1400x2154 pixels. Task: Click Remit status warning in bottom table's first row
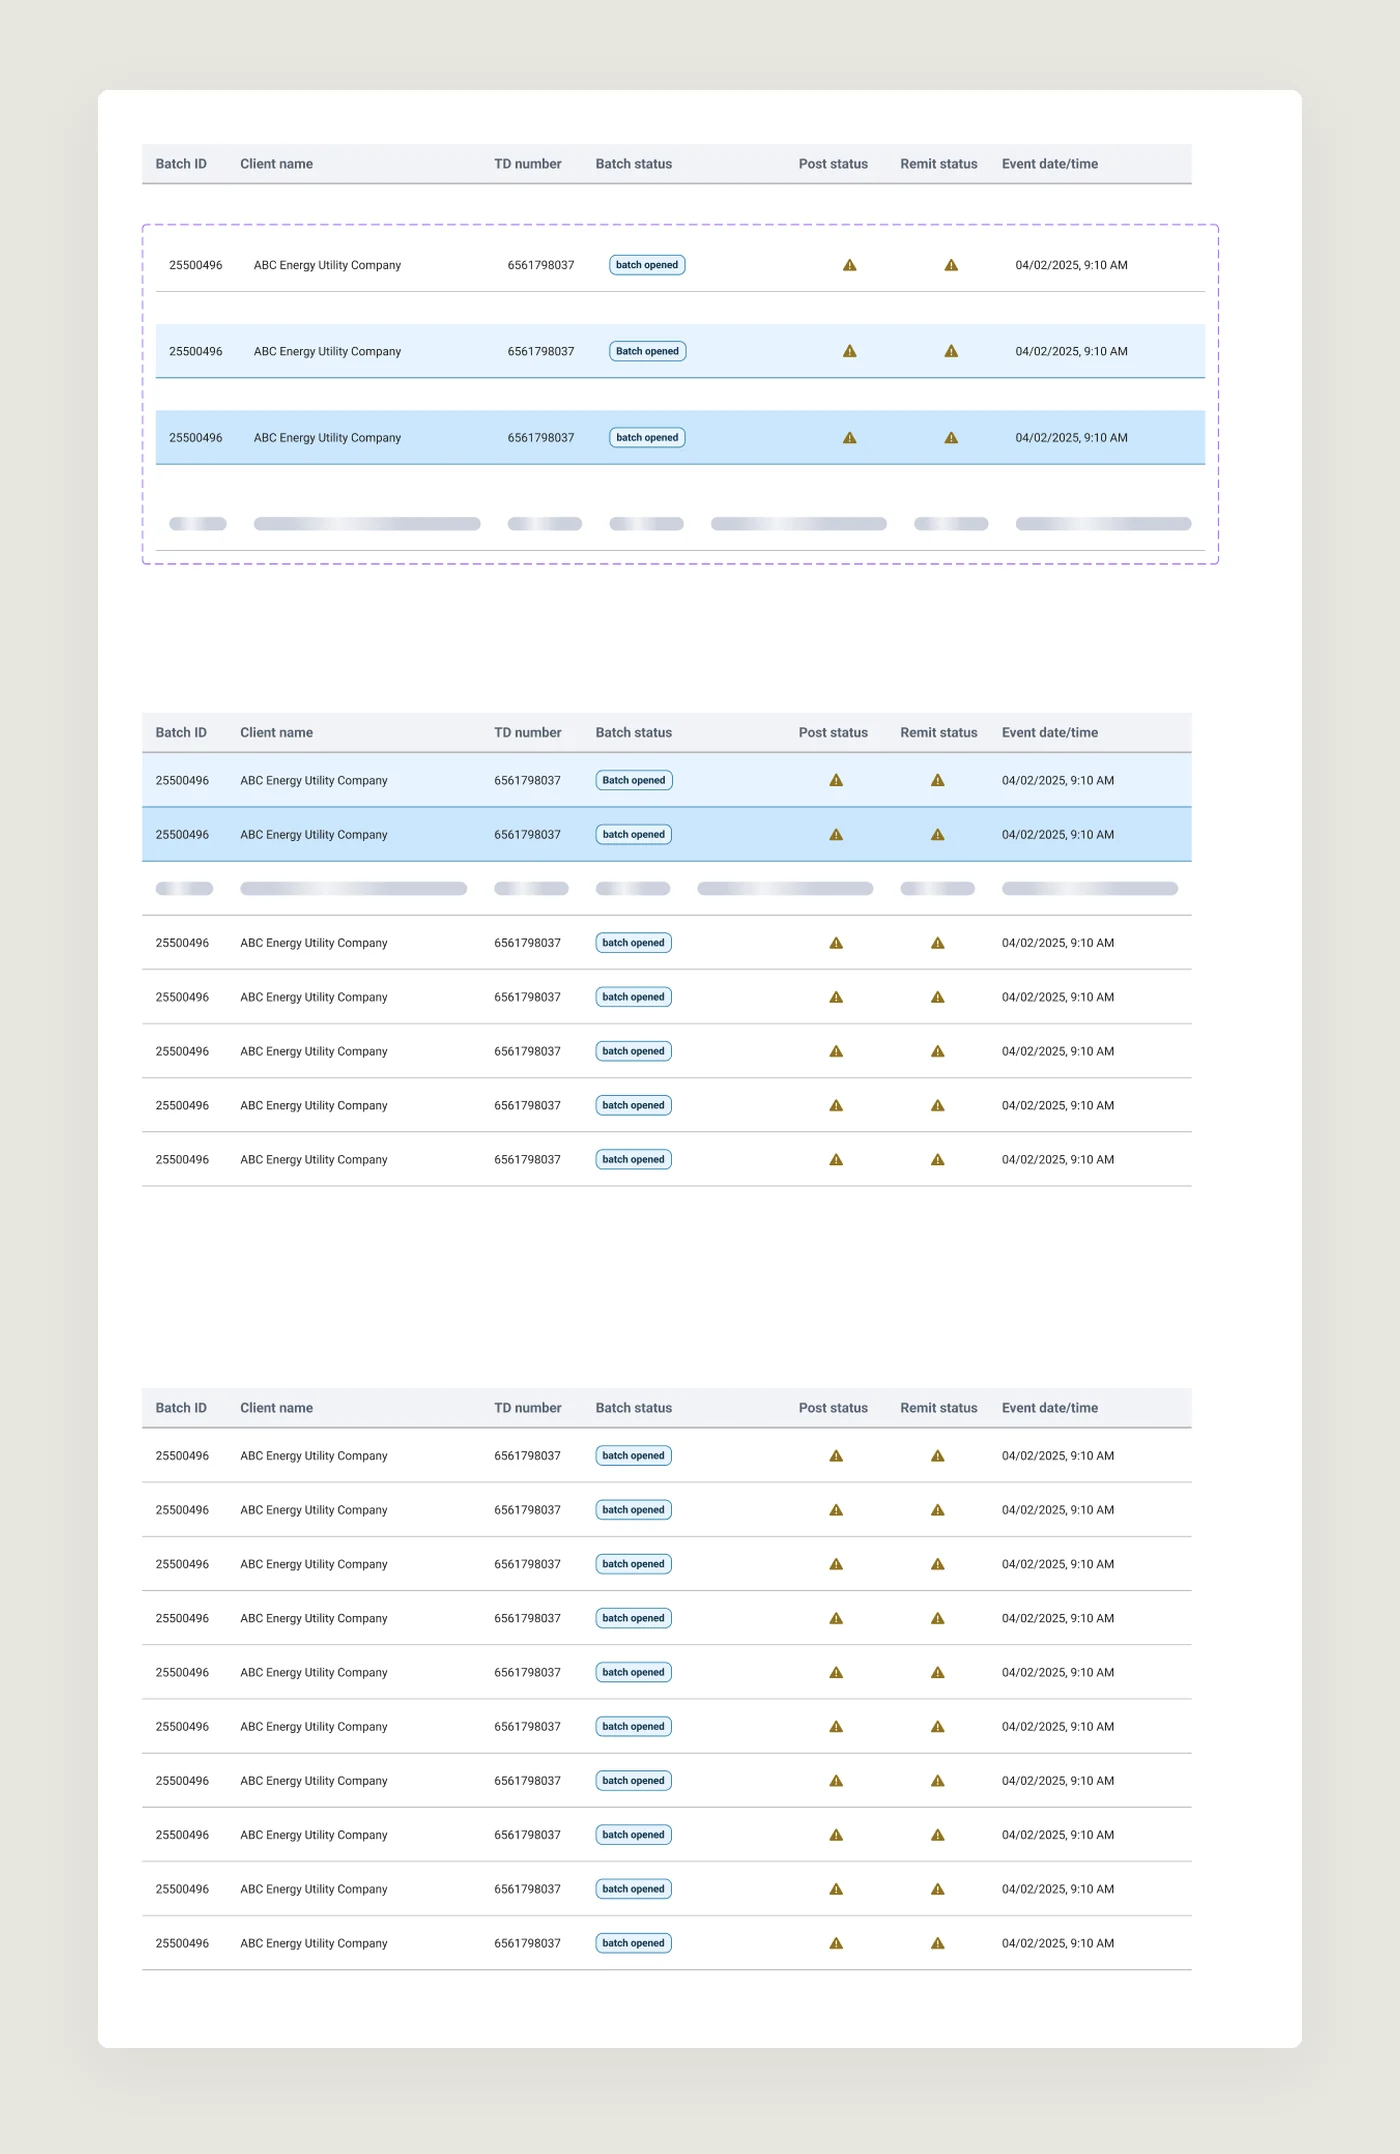point(937,1456)
